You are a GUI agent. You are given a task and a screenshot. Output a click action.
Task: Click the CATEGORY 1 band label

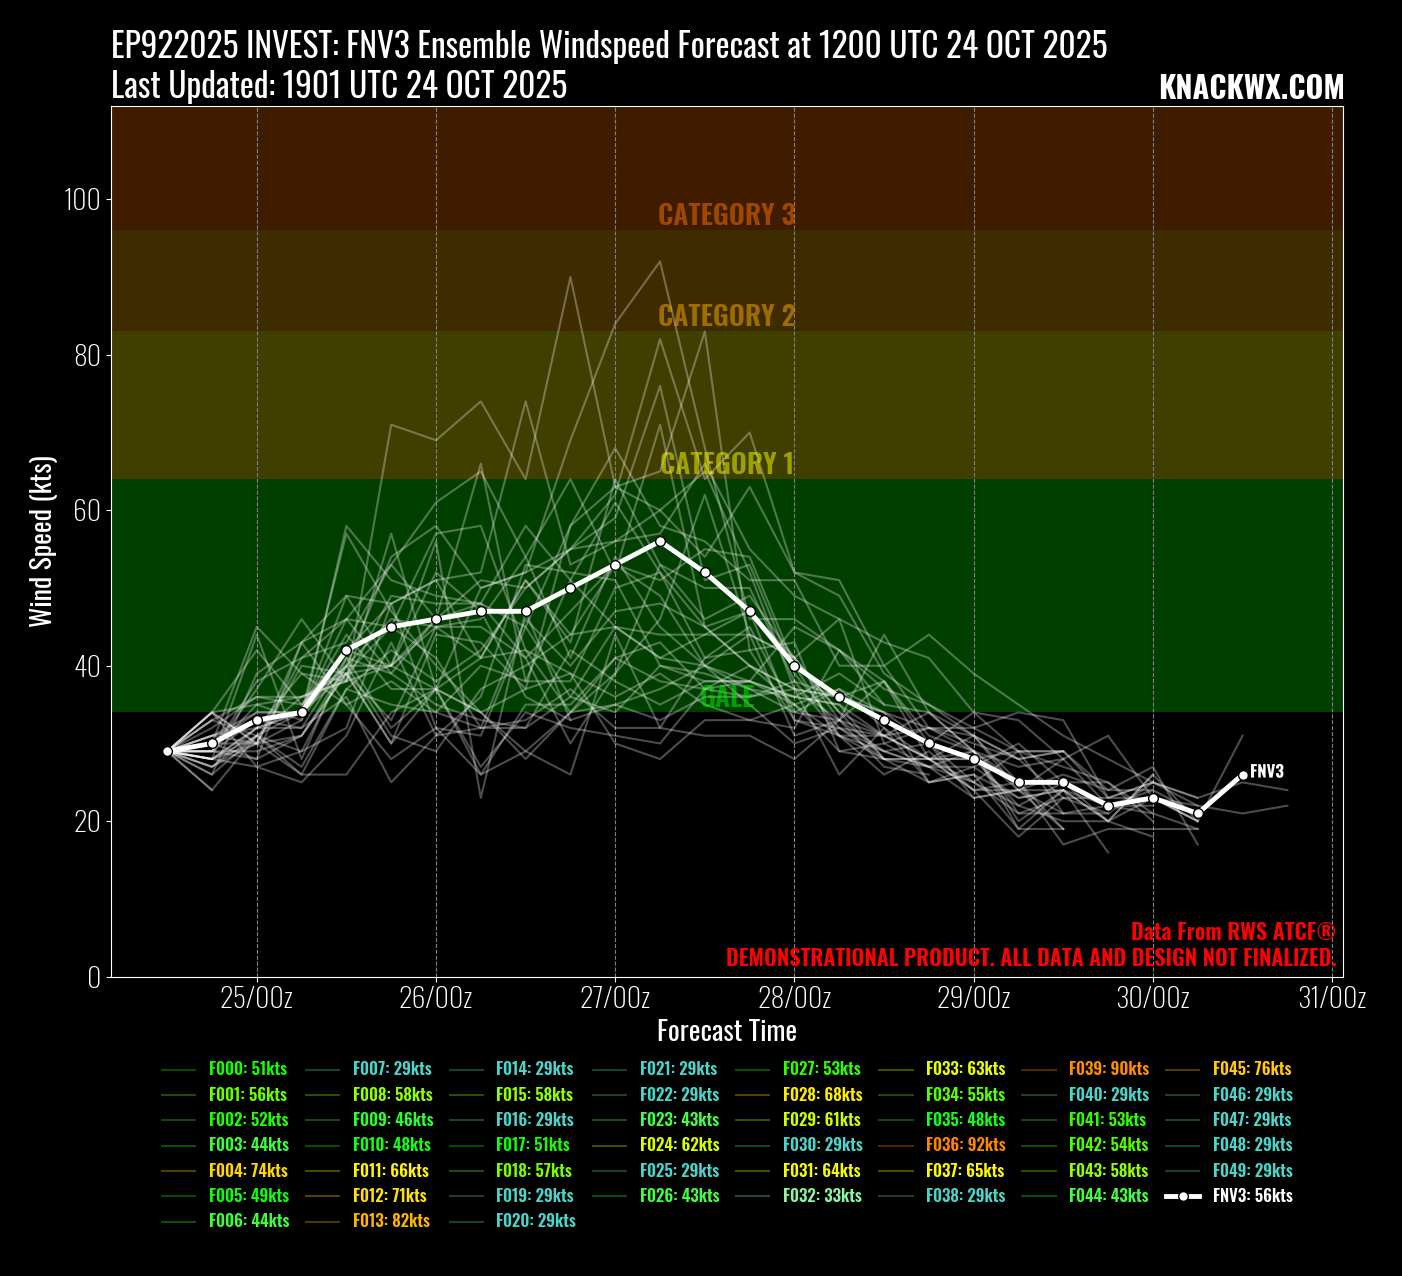point(726,464)
